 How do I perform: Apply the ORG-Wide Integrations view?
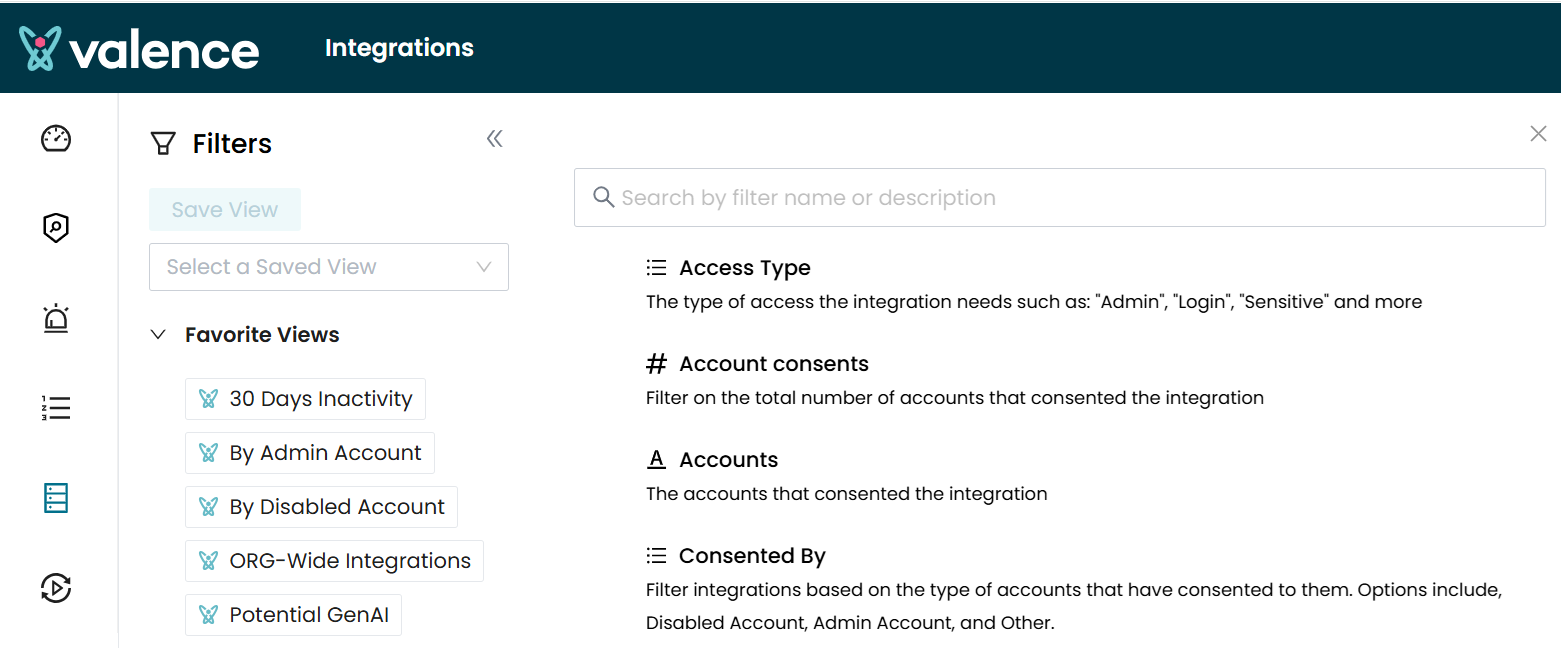[334, 561]
